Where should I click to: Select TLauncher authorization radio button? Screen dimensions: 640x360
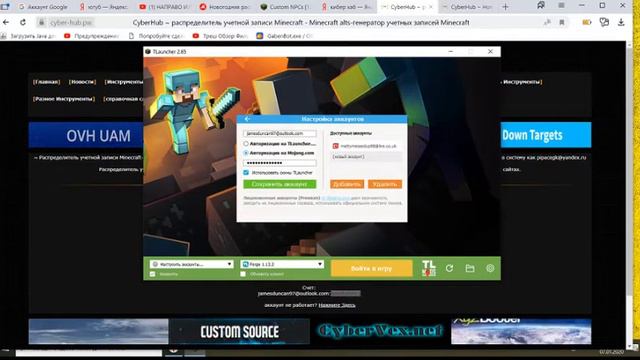point(246,144)
